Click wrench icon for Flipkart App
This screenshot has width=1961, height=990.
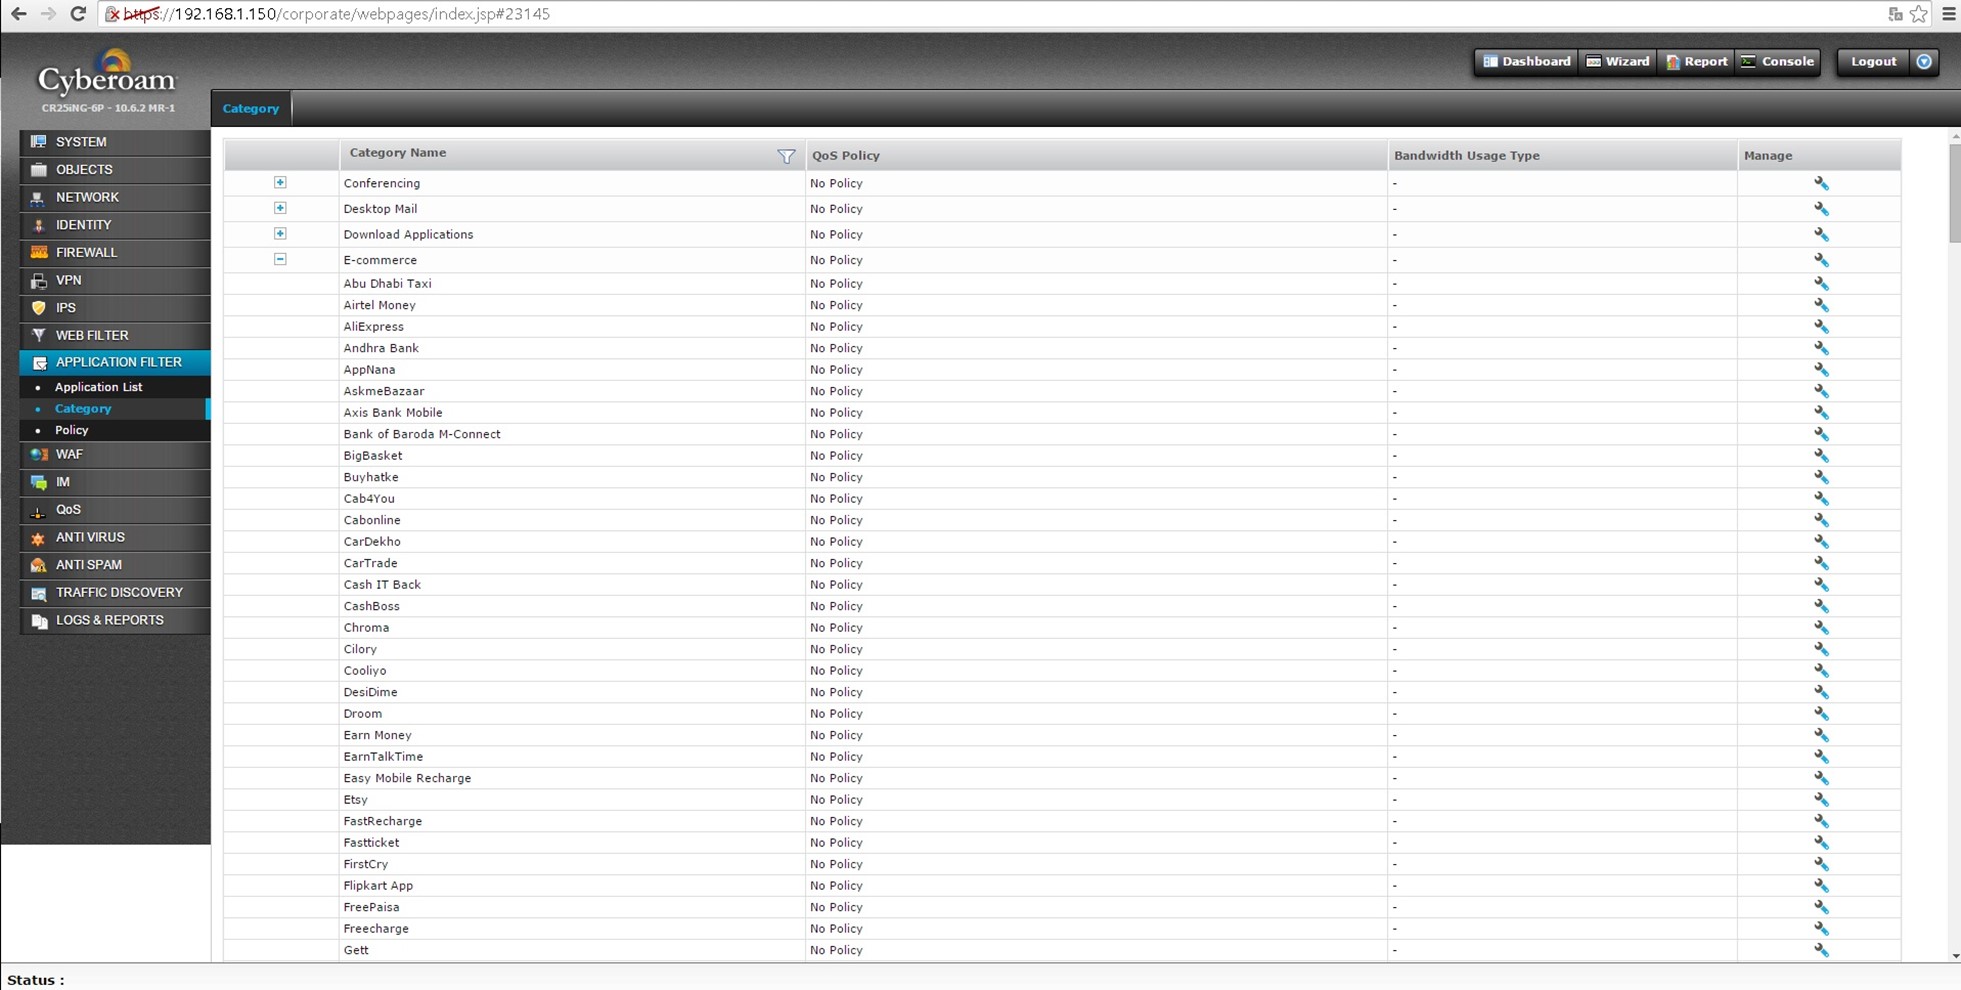click(1821, 886)
